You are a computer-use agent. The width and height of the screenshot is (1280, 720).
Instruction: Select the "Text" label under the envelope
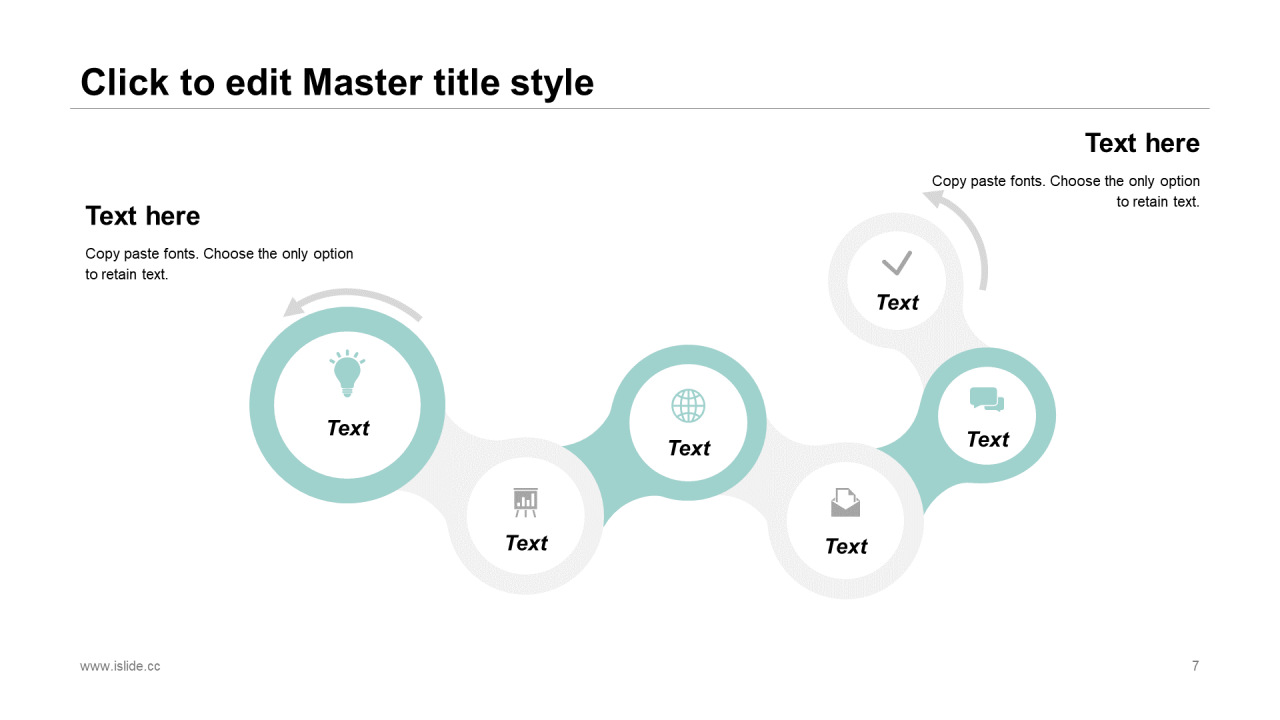pyautogui.click(x=846, y=546)
